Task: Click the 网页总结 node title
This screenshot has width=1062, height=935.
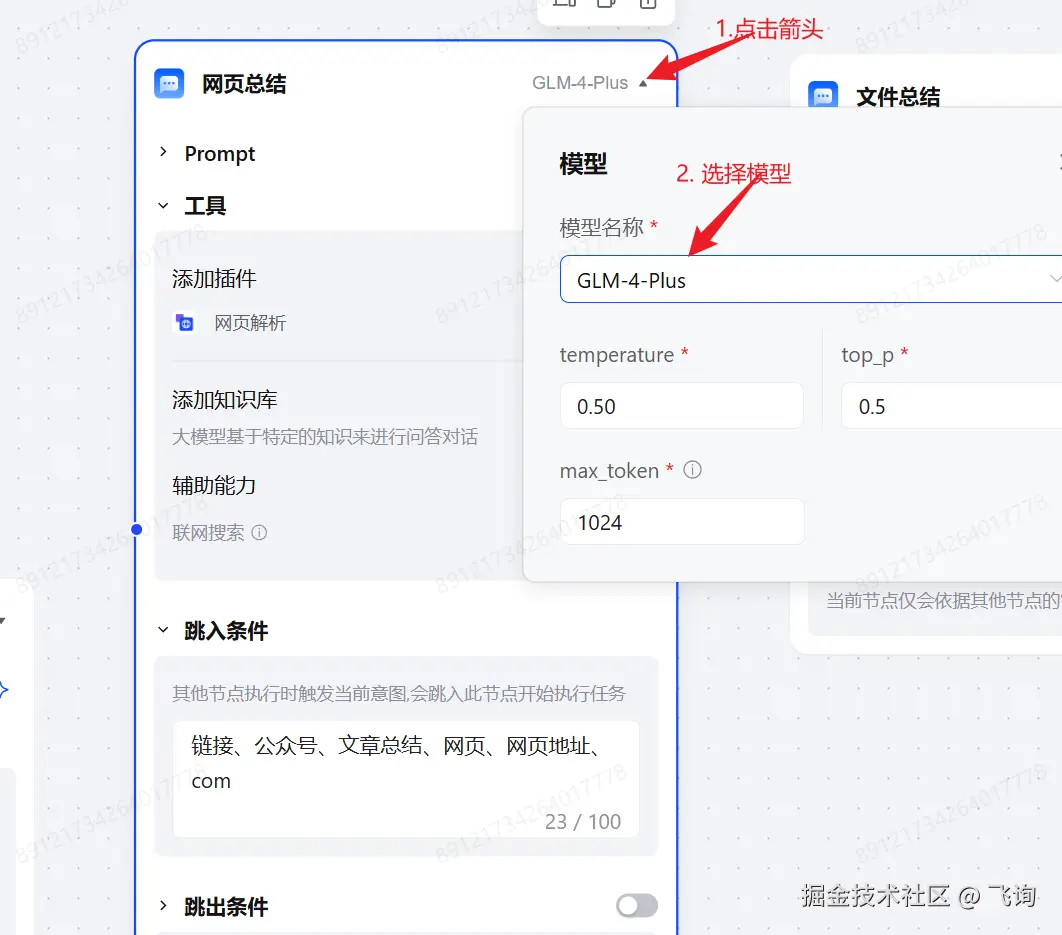Action: pyautogui.click(x=244, y=84)
